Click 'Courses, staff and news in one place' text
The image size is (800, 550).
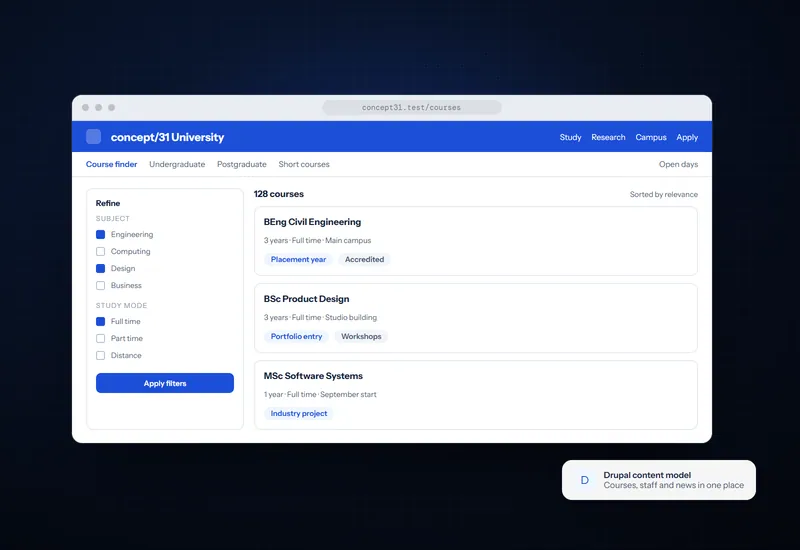[x=673, y=485]
